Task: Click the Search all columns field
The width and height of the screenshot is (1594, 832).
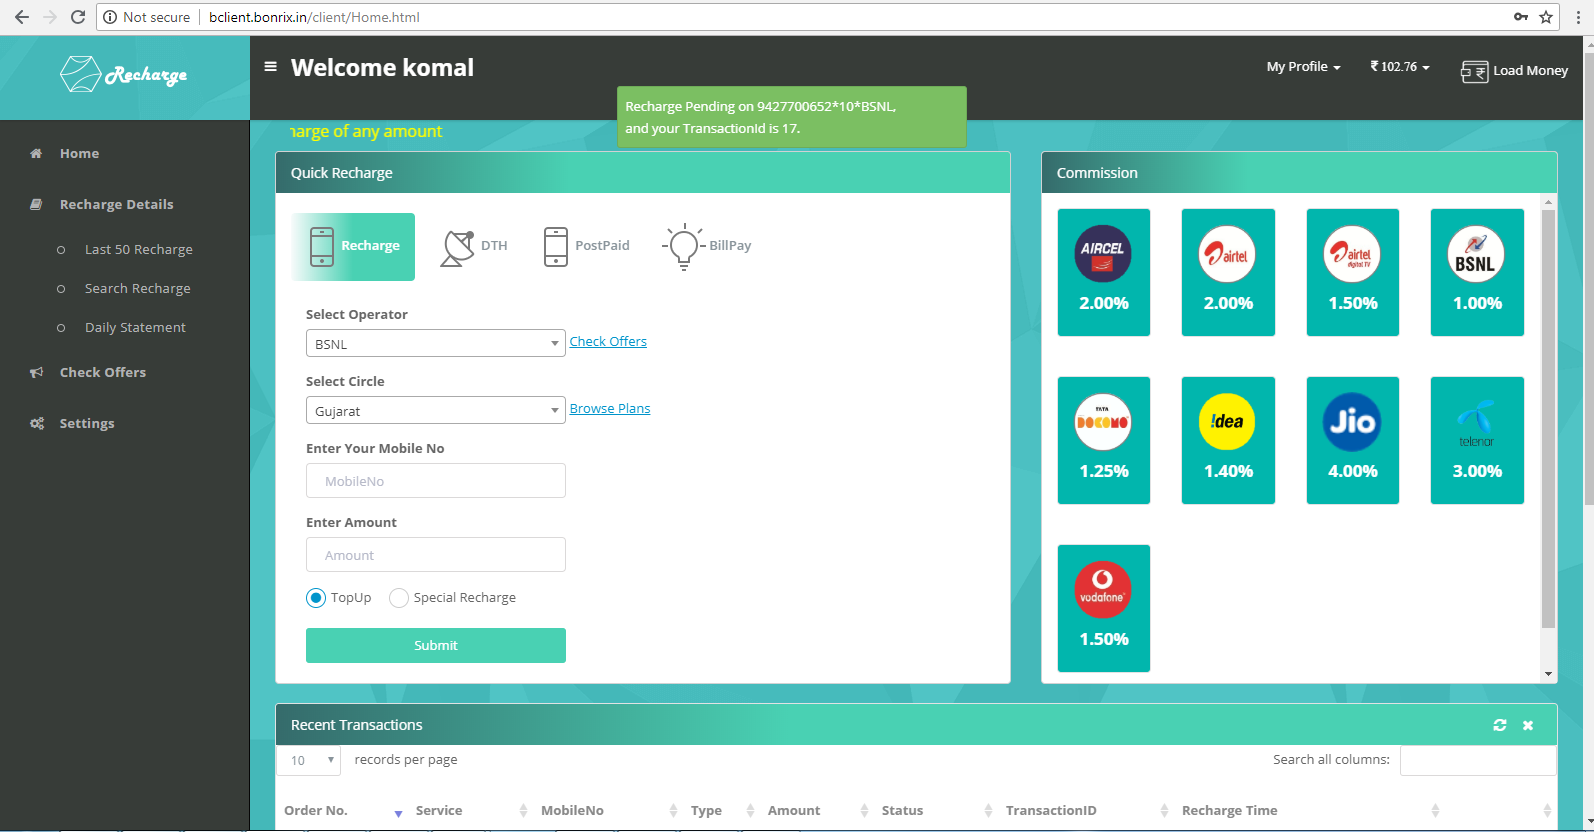Action: coord(1478,760)
